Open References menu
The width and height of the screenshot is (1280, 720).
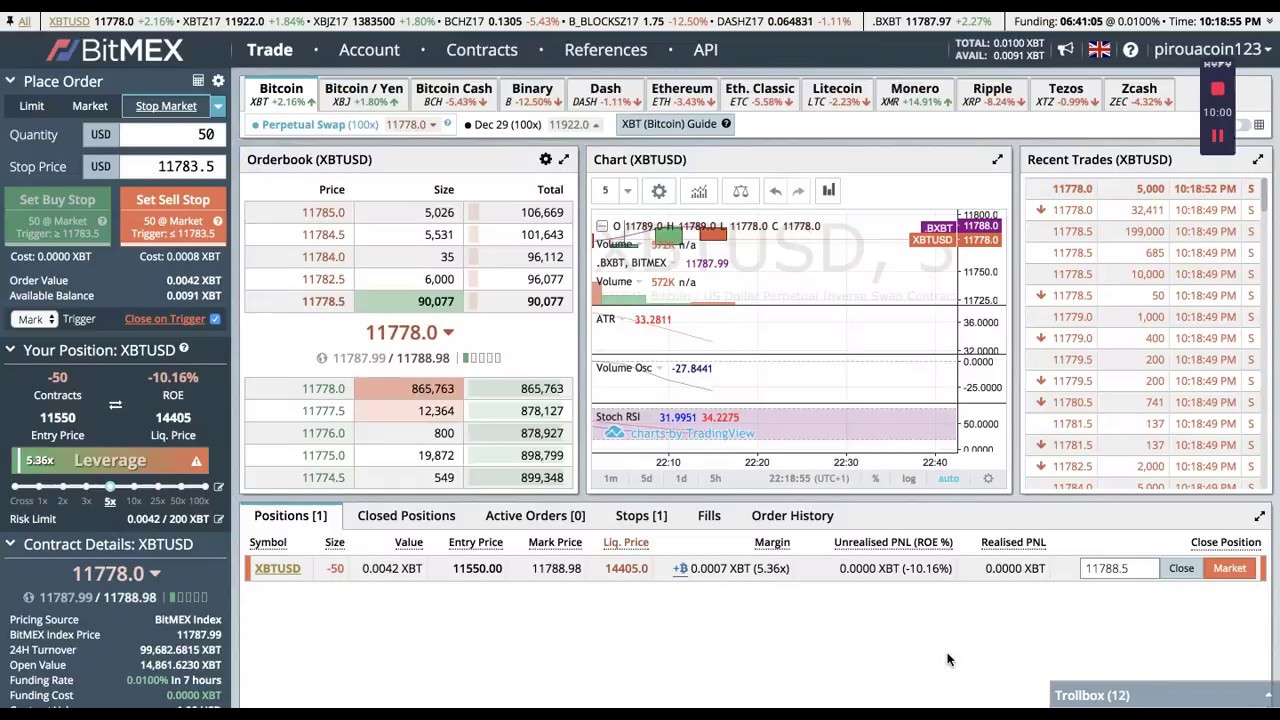(x=606, y=49)
